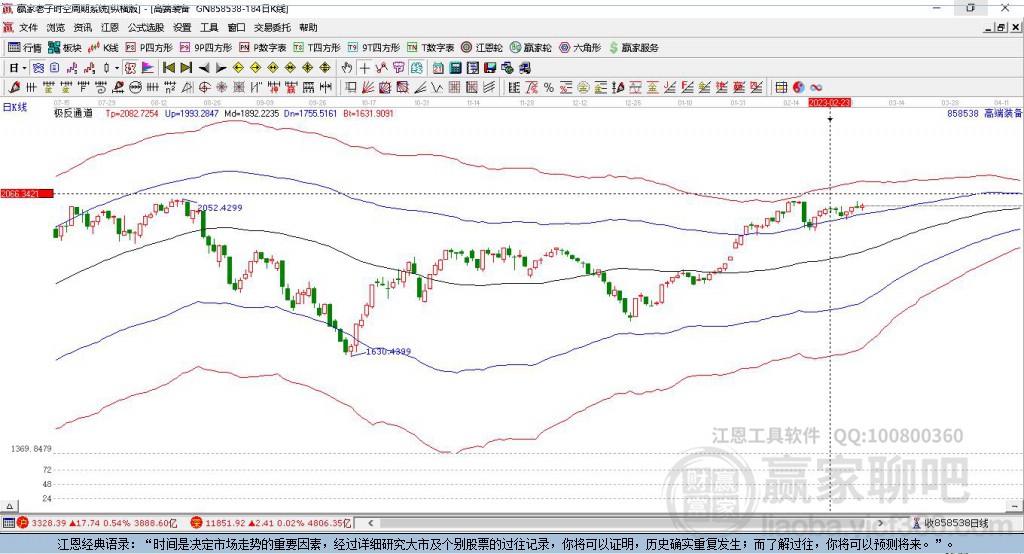Click the red-blue yin-yang icon

[x=798, y=87]
